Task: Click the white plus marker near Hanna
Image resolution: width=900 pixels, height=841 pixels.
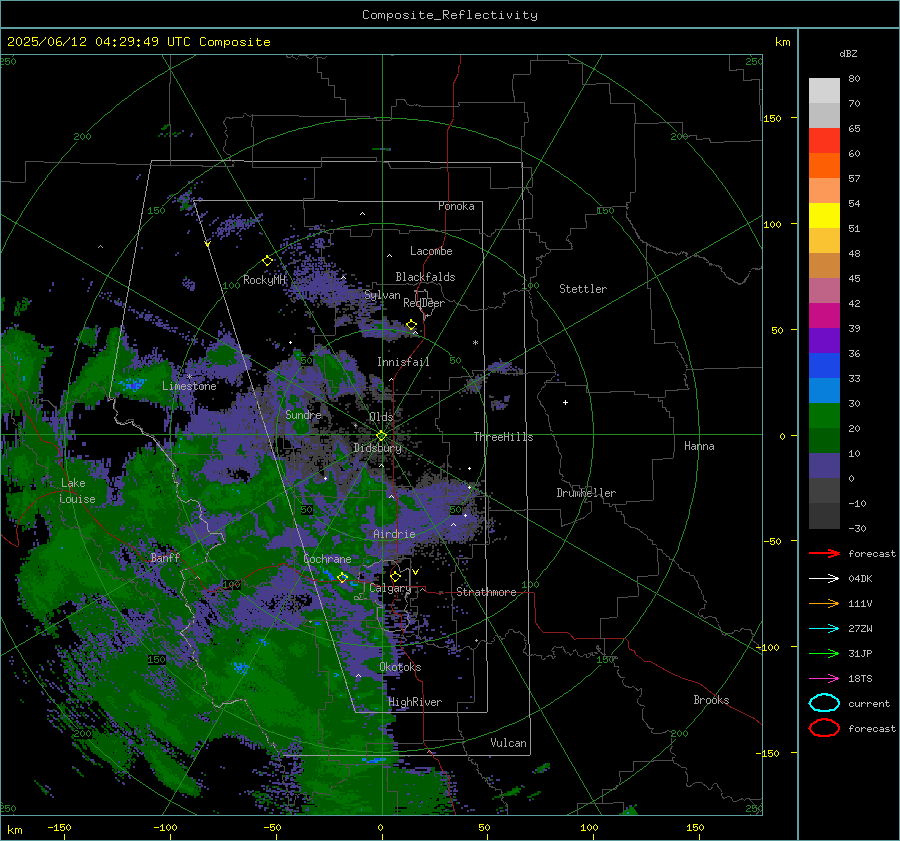Action: pyautogui.click(x=565, y=402)
